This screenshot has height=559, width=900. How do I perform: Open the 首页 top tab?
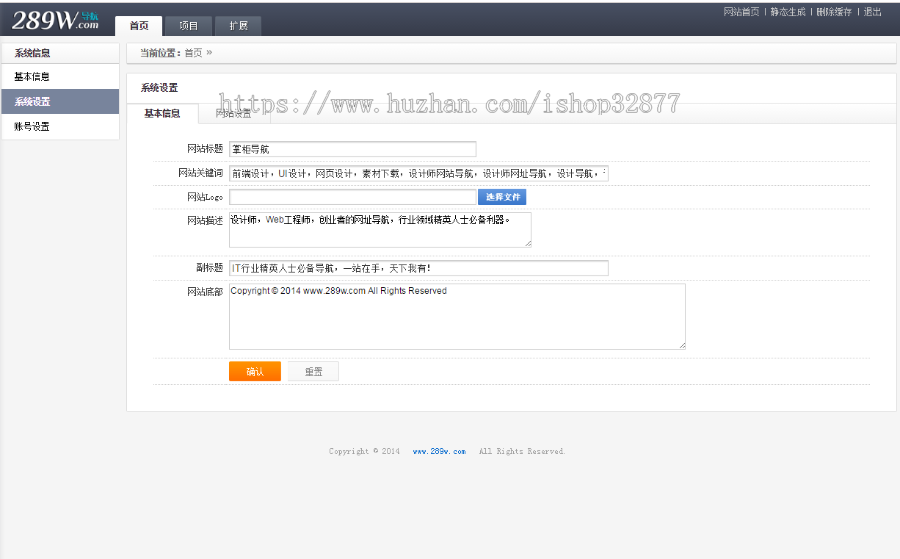[x=139, y=26]
